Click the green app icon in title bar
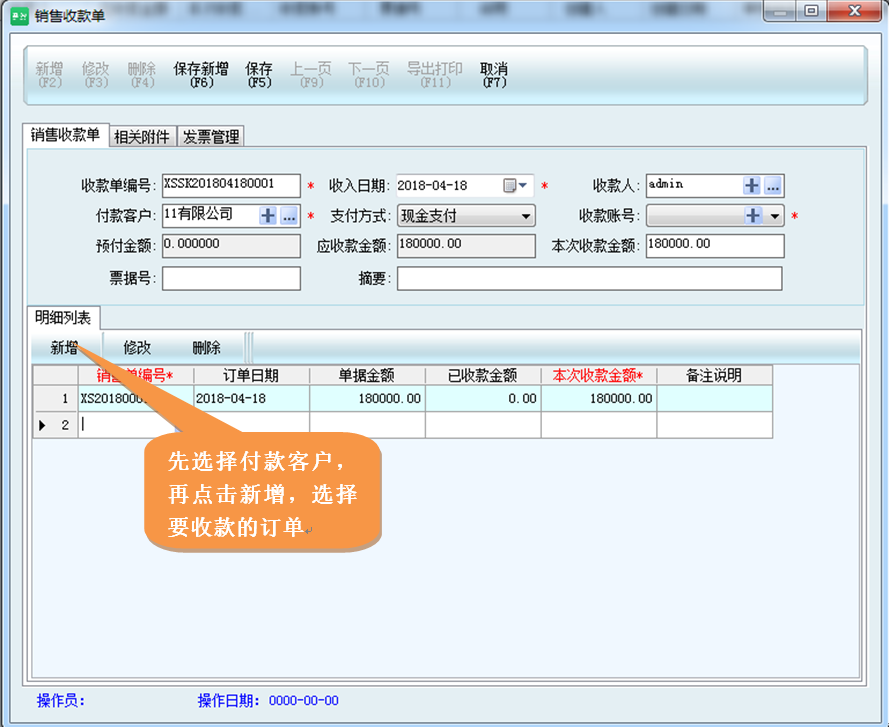The image size is (889, 728). tap(19, 16)
